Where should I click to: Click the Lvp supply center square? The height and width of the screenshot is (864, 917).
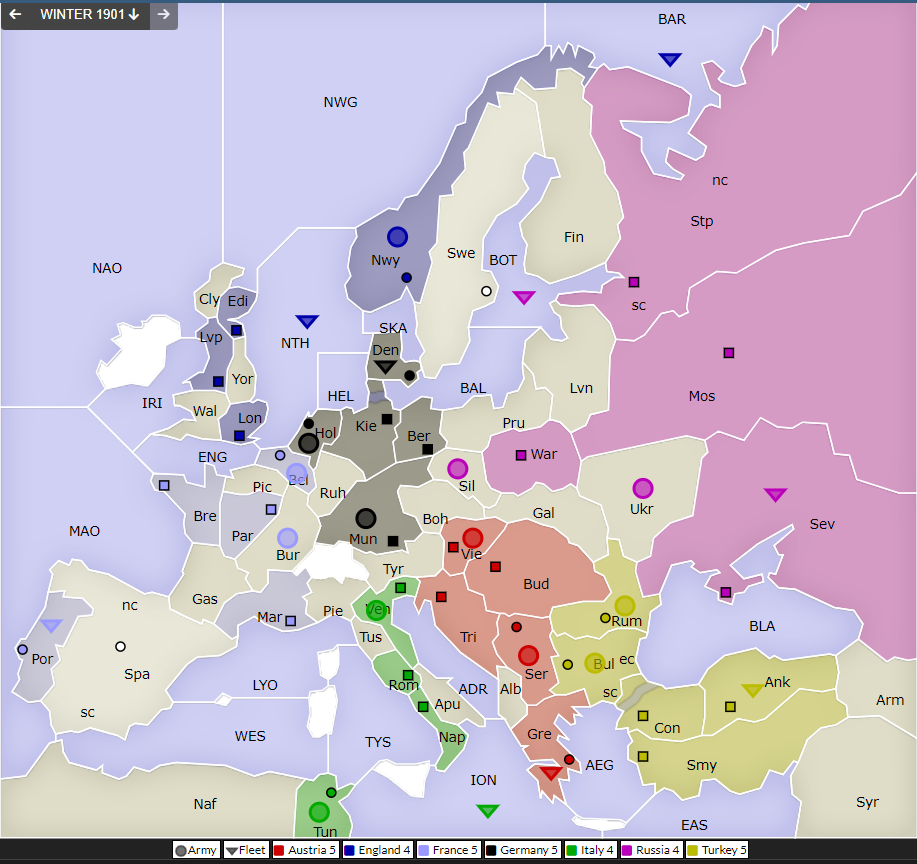[x=218, y=382]
